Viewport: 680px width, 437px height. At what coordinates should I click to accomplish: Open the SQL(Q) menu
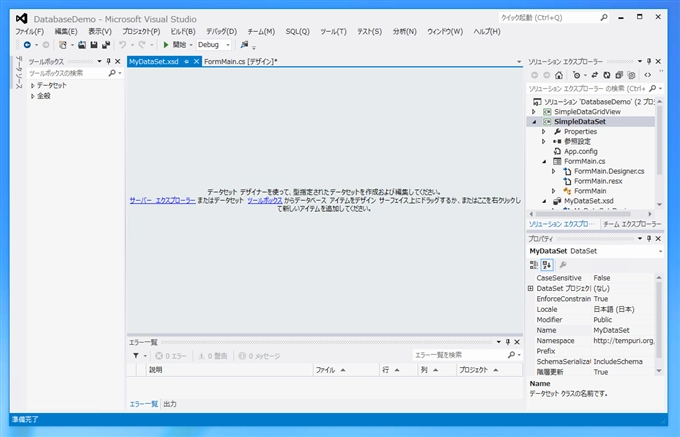pyautogui.click(x=298, y=32)
